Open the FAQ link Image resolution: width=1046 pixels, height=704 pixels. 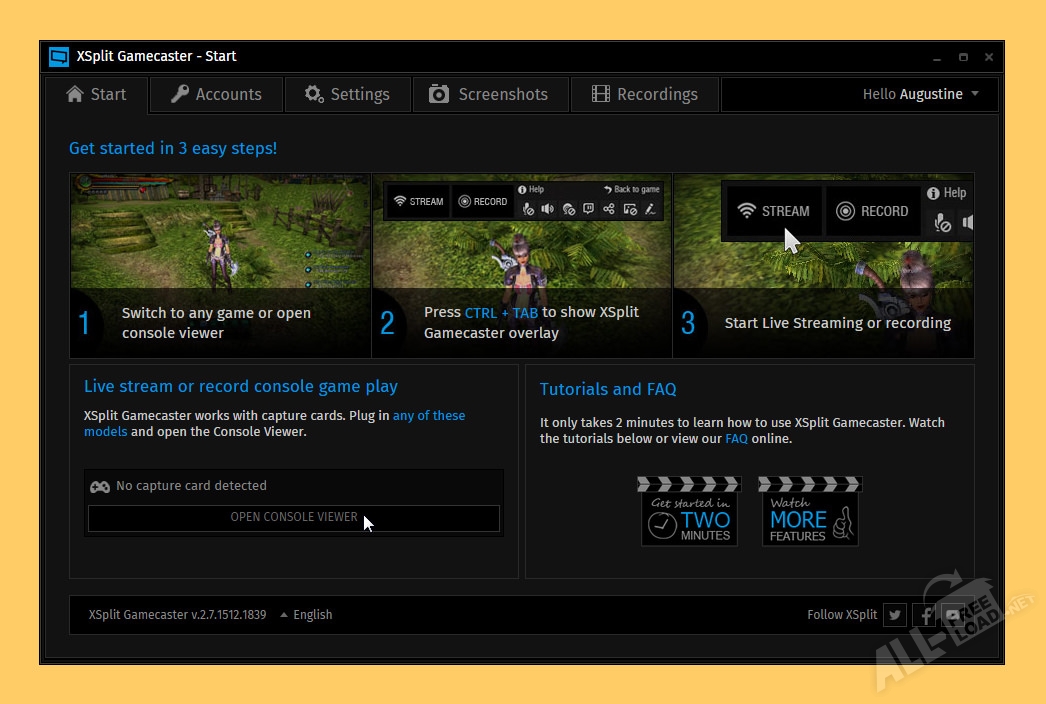[736, 439]
